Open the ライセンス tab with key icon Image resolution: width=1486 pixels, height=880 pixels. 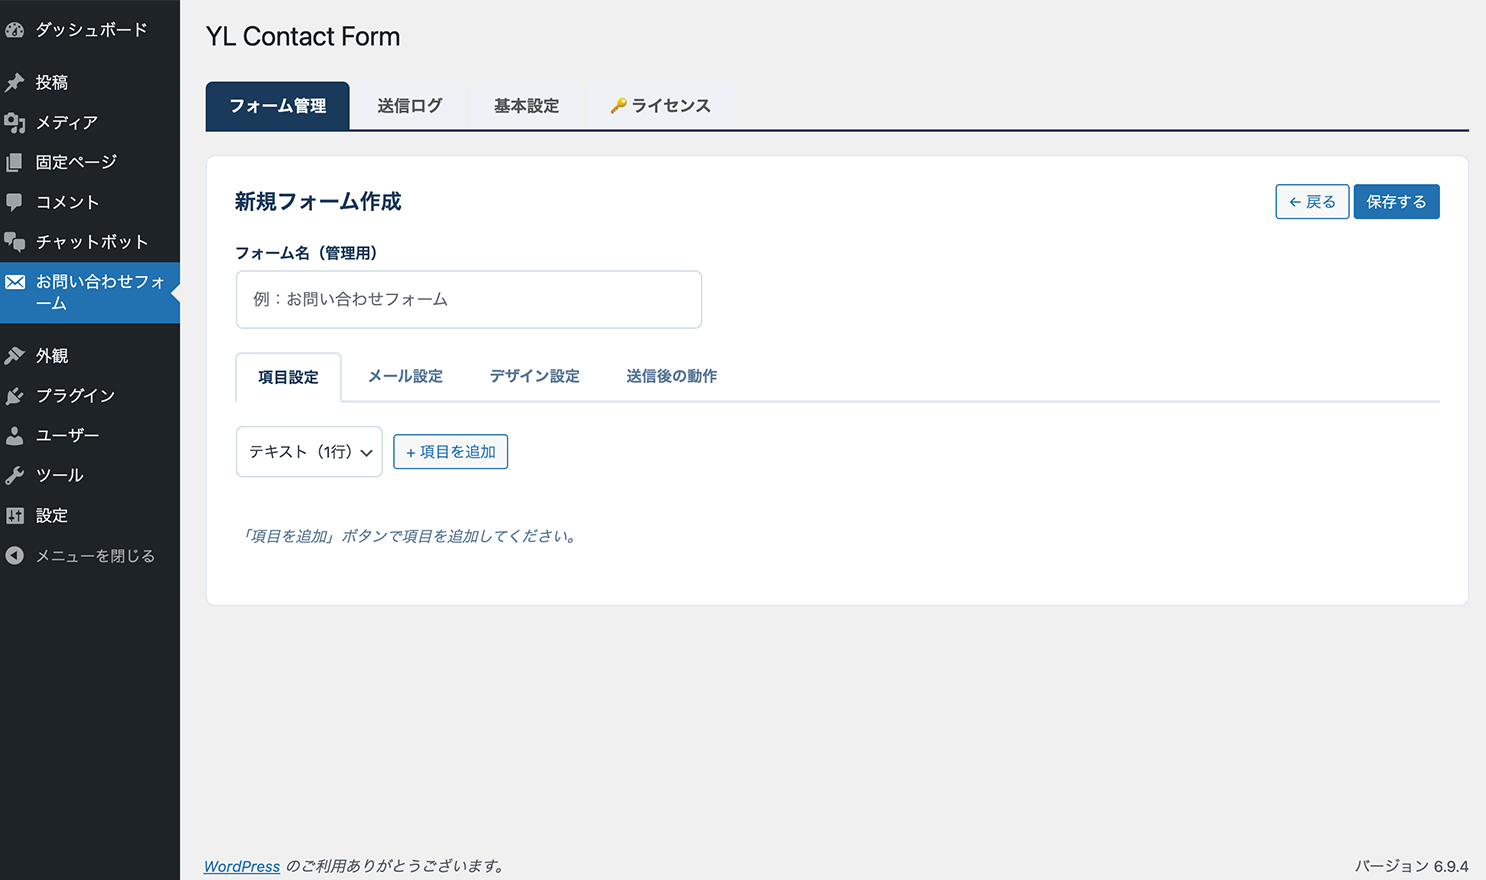(661, 106)
